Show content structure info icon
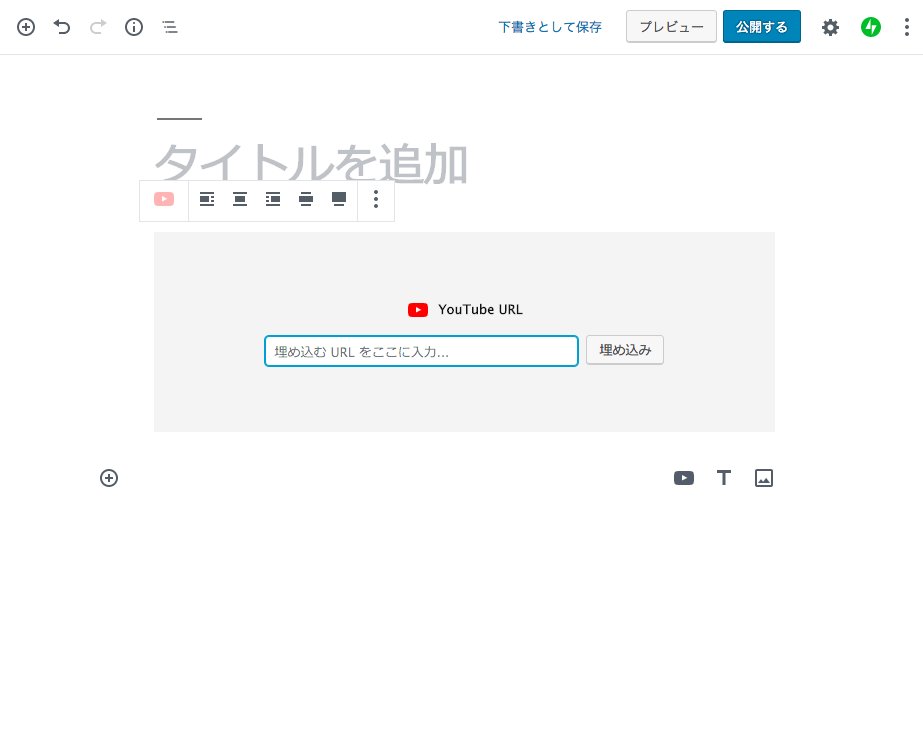Screen dimensions: 923x755 click(134, 27)
